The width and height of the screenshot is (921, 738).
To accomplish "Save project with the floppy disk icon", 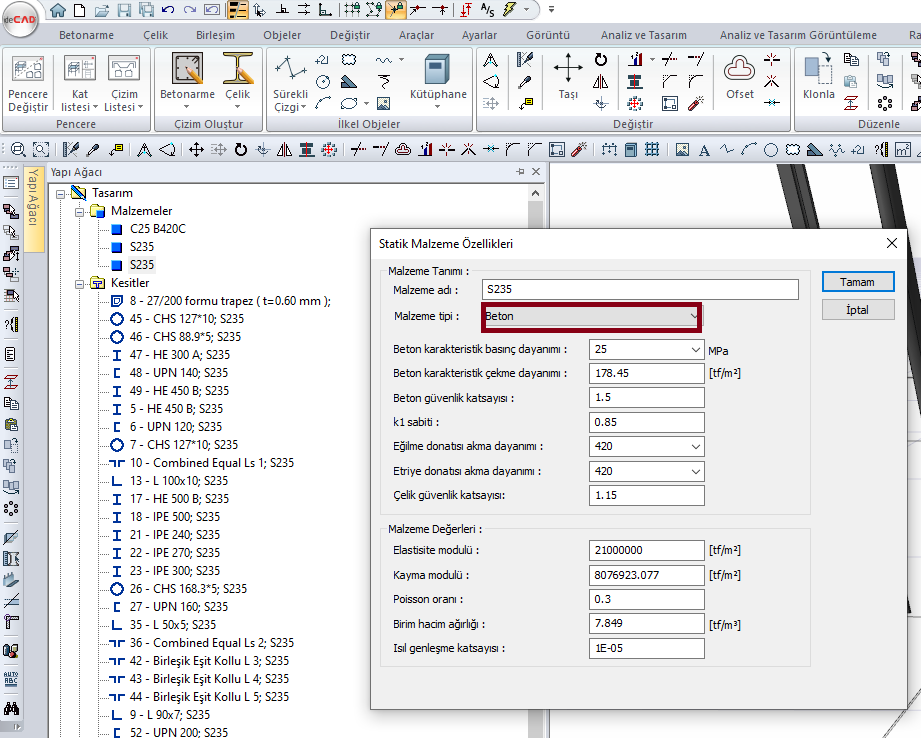I will (x=124, y=9).
